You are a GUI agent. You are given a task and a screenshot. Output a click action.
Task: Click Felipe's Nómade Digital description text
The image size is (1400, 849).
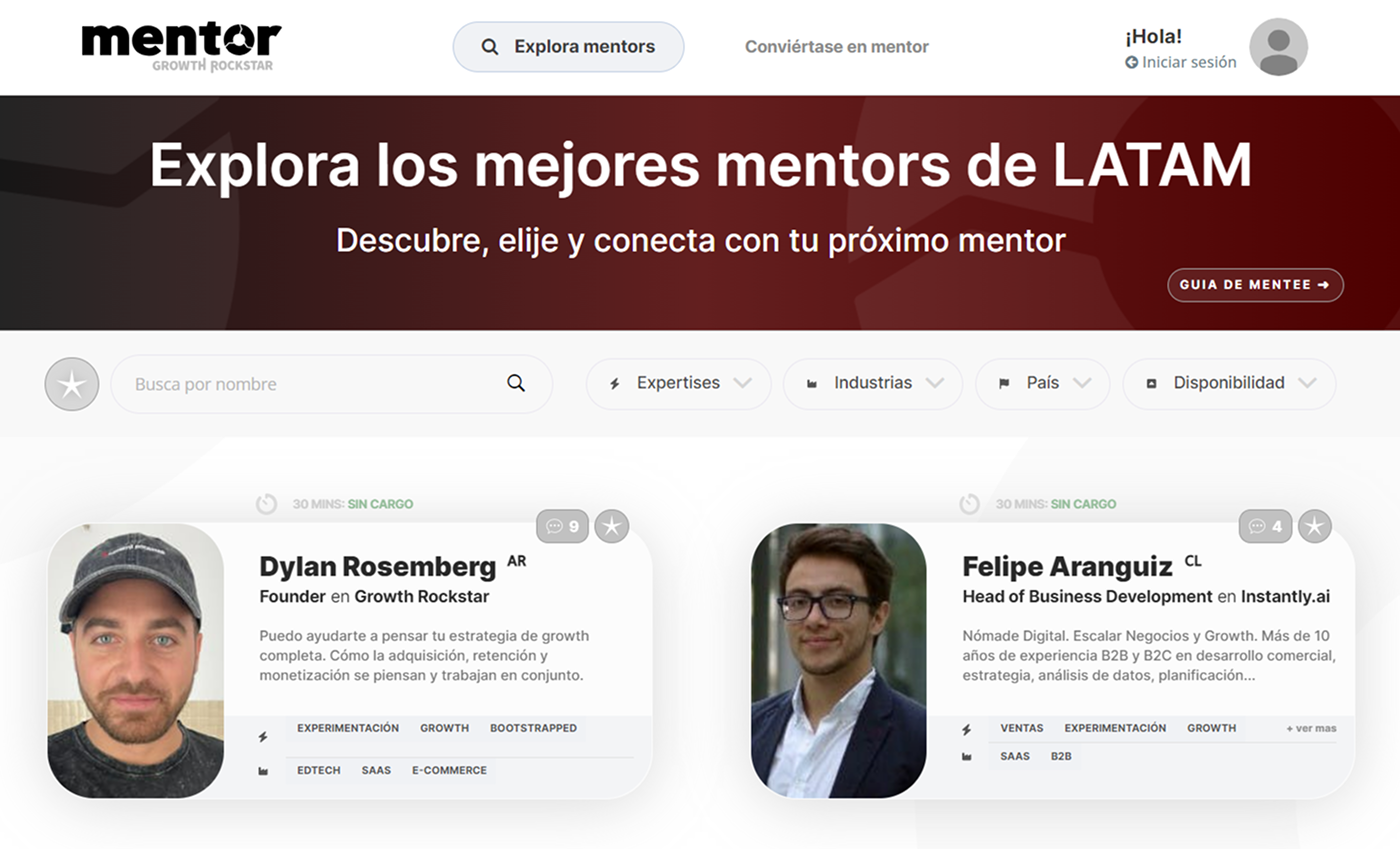pos(1149,655)
